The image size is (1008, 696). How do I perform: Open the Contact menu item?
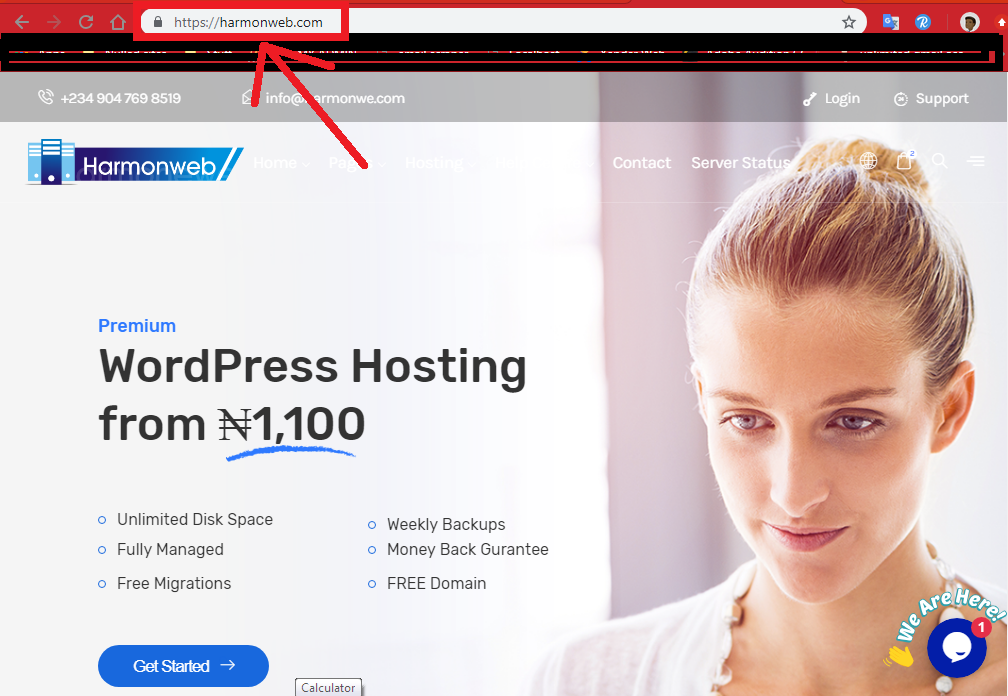pyautogui.click(x=642, y=163)
